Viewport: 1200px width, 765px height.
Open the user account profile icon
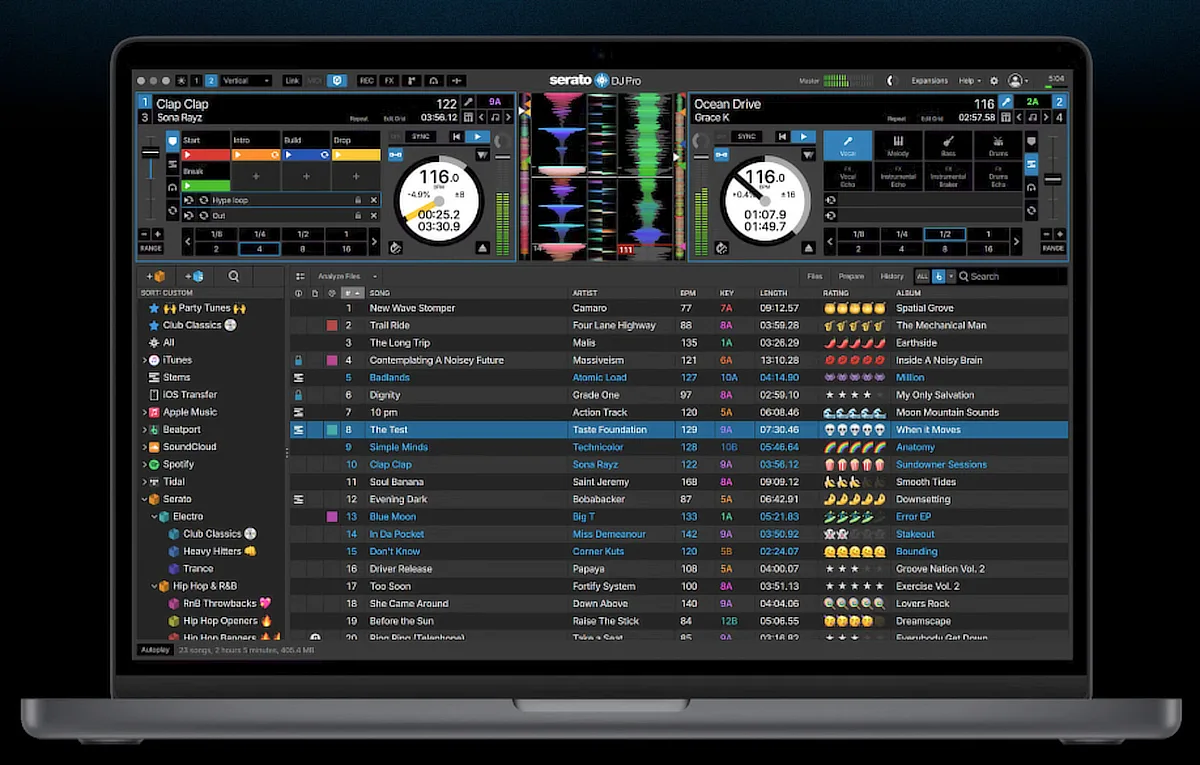click(1015, 80)
